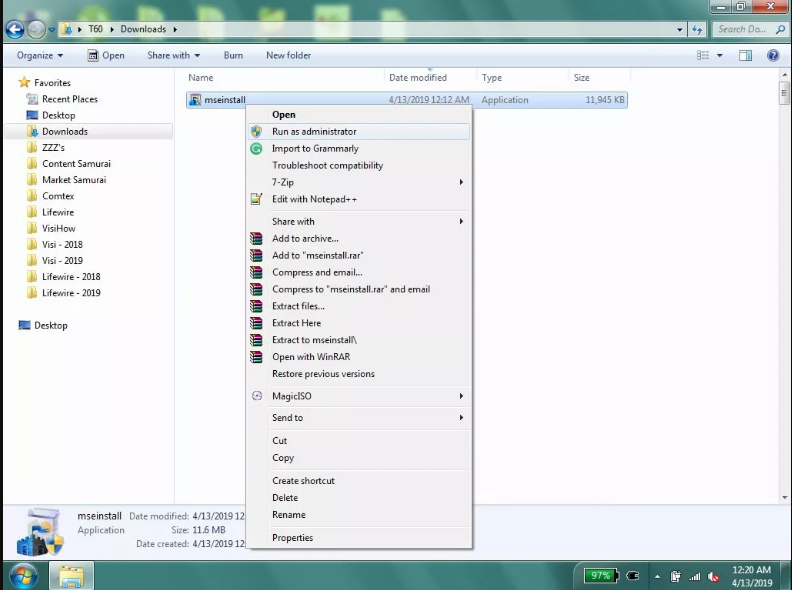This screenshot has height=590, width=792.
Task: Expand the Send to submenu
Action: [461, 418]
